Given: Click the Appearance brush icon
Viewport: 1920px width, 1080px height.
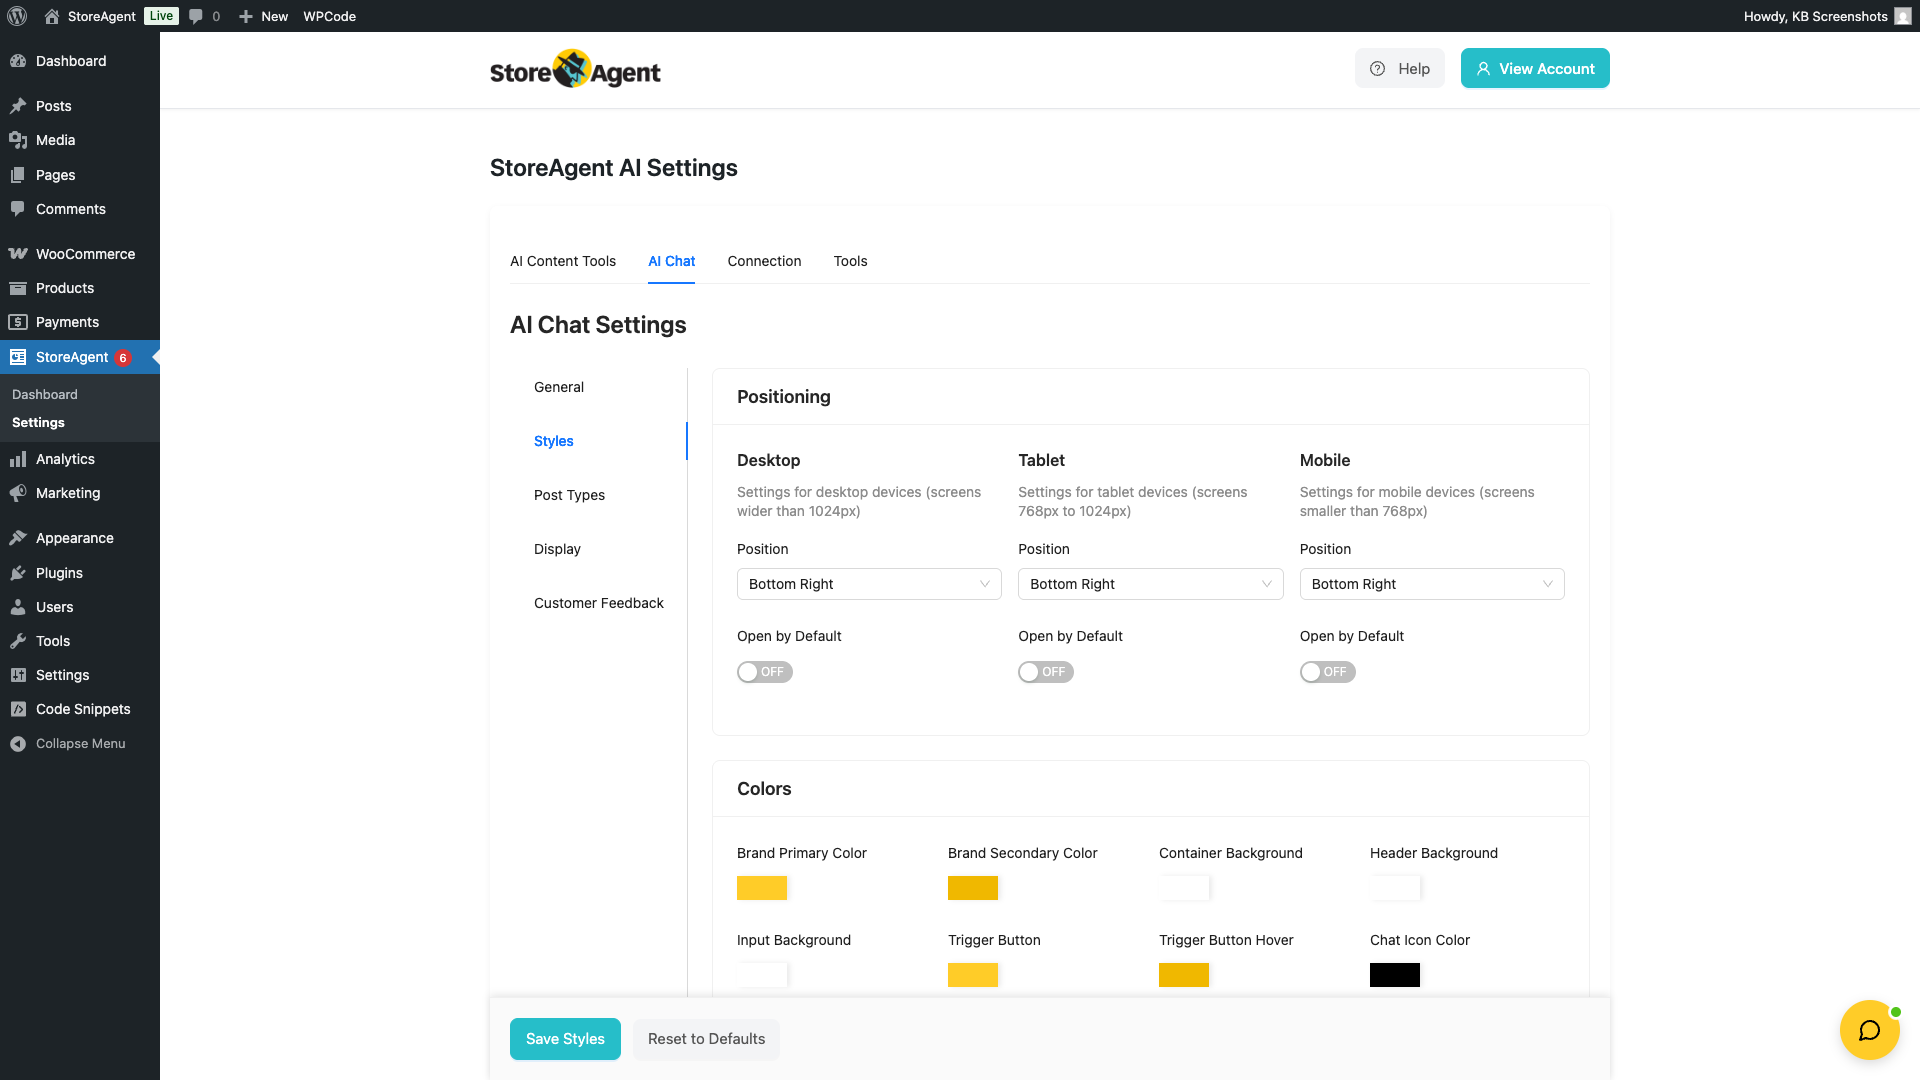Looking at the screenshot, I should click(18, 538).
